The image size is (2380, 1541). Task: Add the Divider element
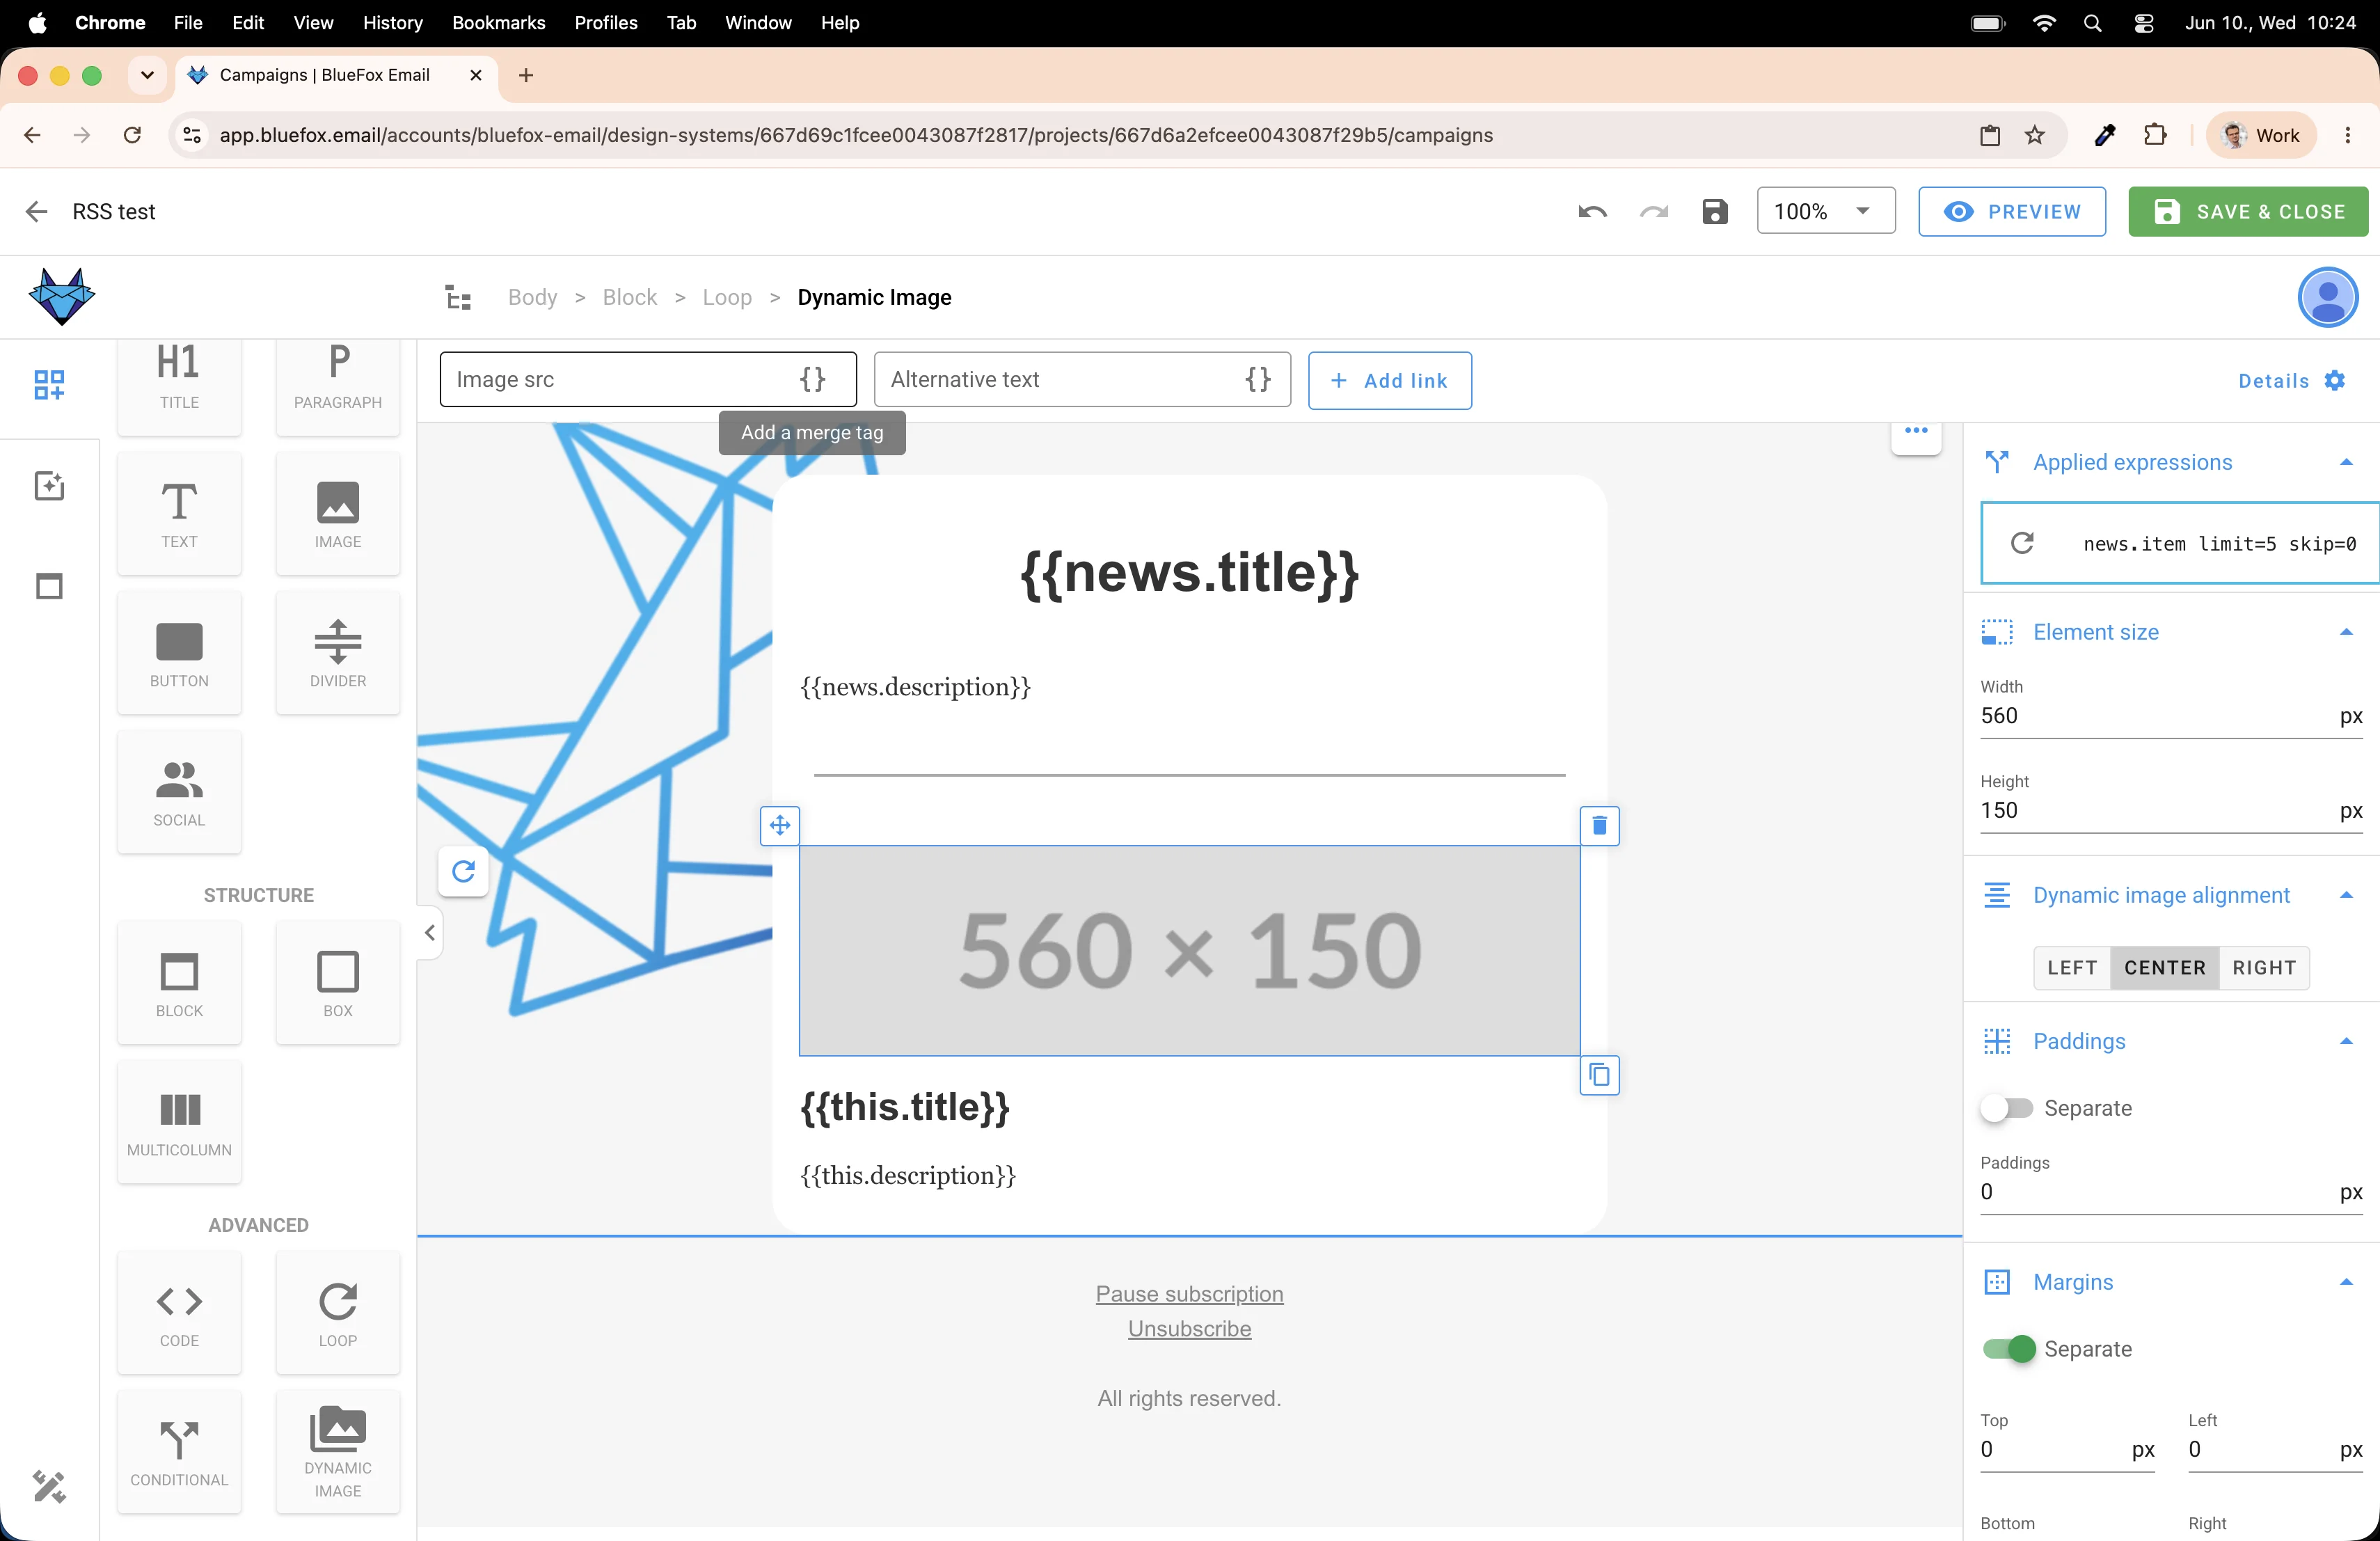click(338, 653)
